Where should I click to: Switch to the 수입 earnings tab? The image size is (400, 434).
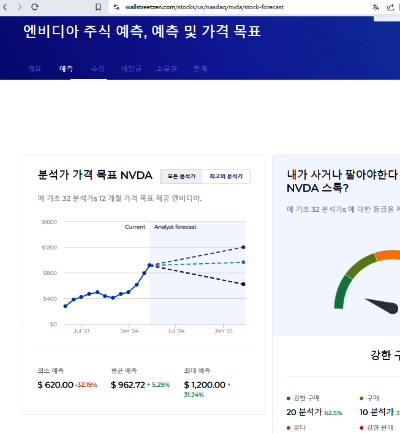tap(98, 69)
